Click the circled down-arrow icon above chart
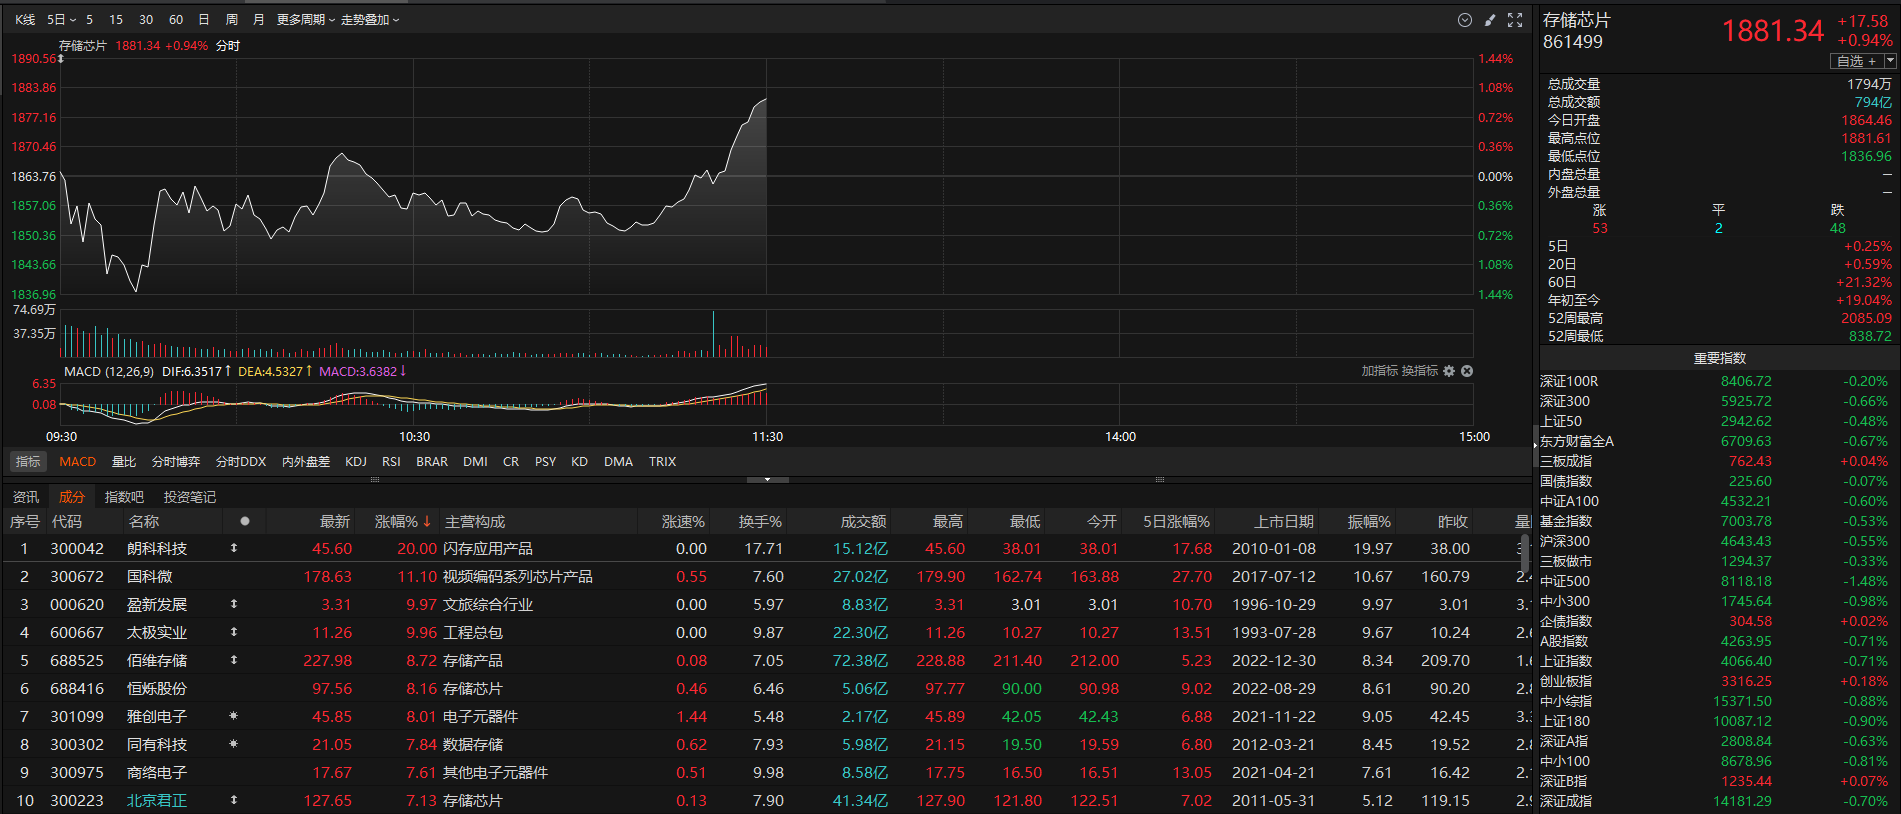This screenshot has height=814, width=1901. (1465, 20)
